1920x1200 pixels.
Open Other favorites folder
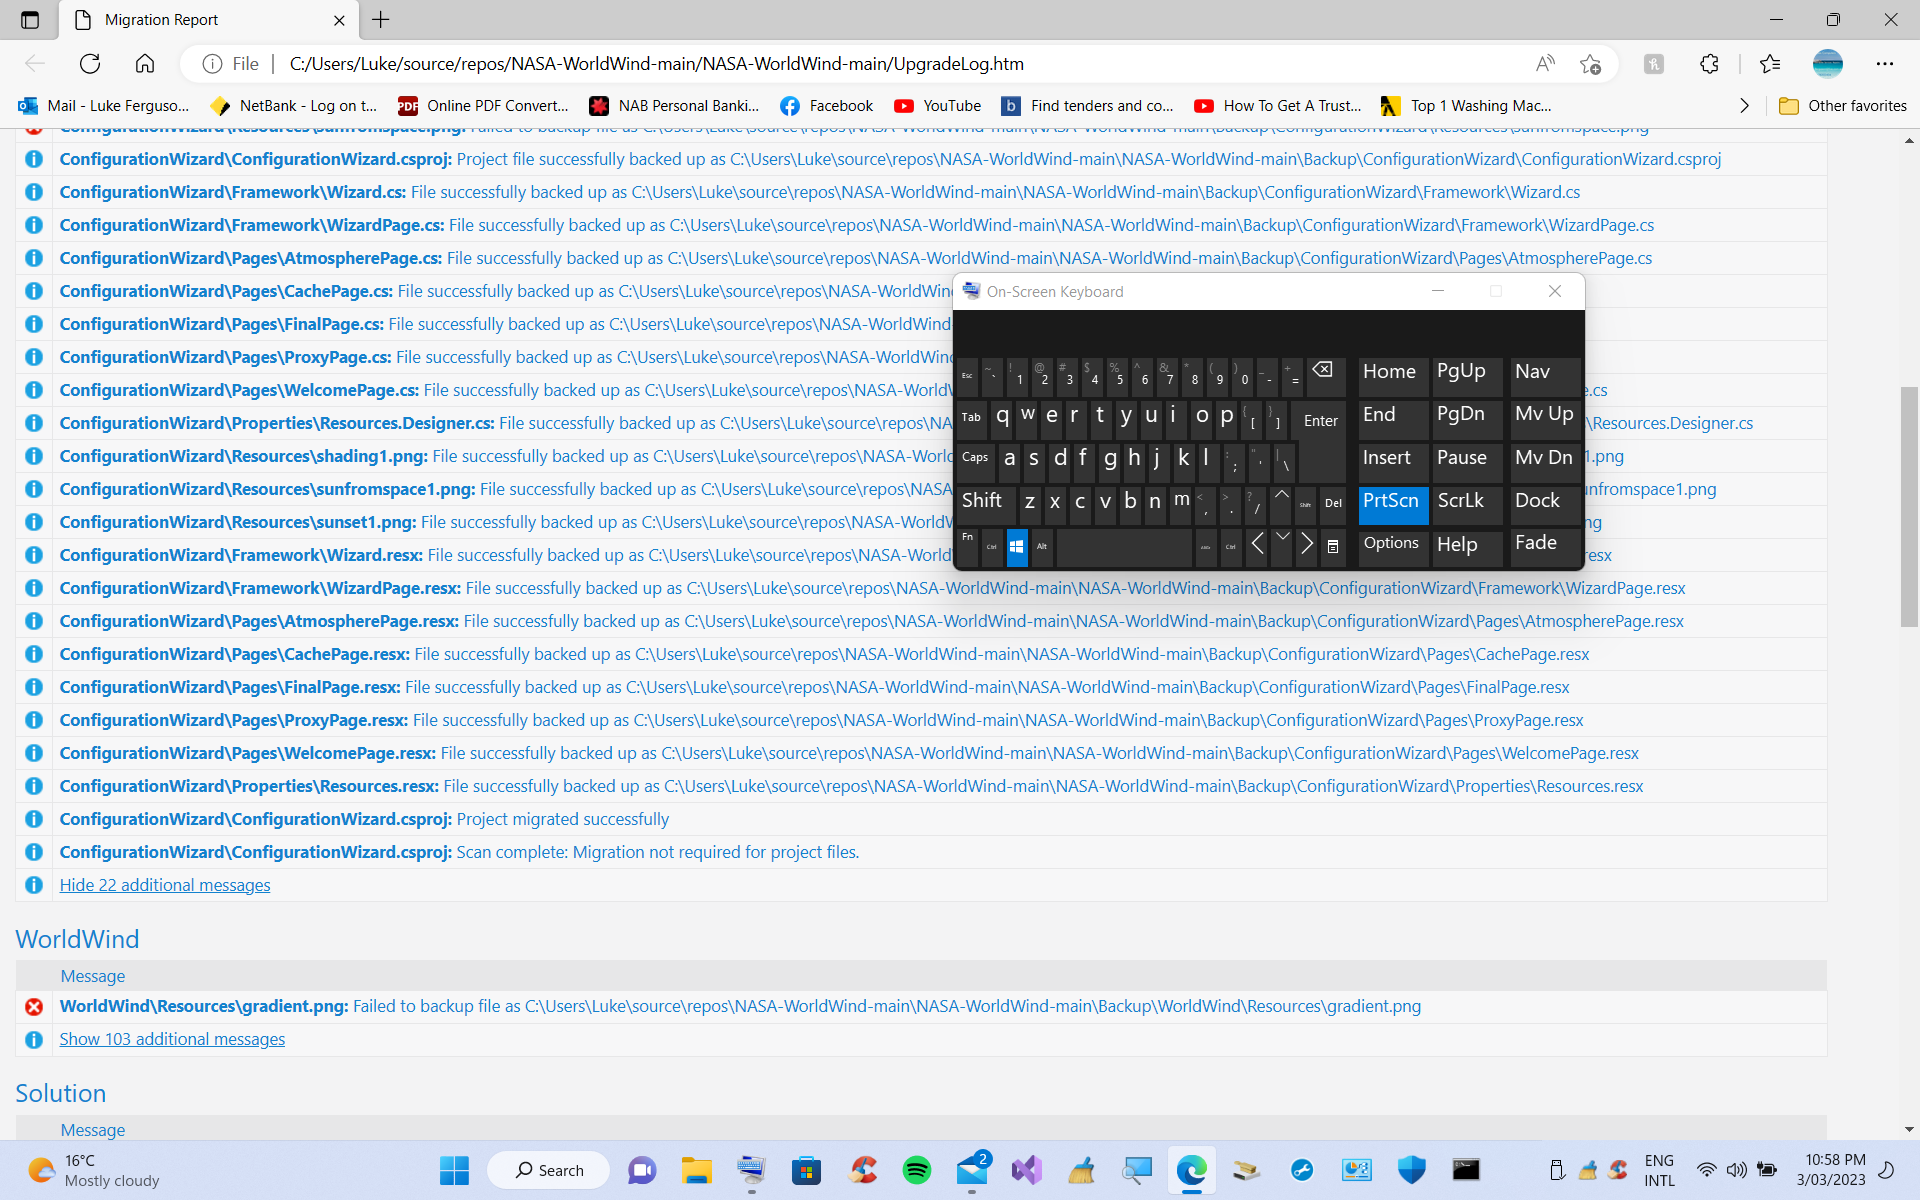1843,106
